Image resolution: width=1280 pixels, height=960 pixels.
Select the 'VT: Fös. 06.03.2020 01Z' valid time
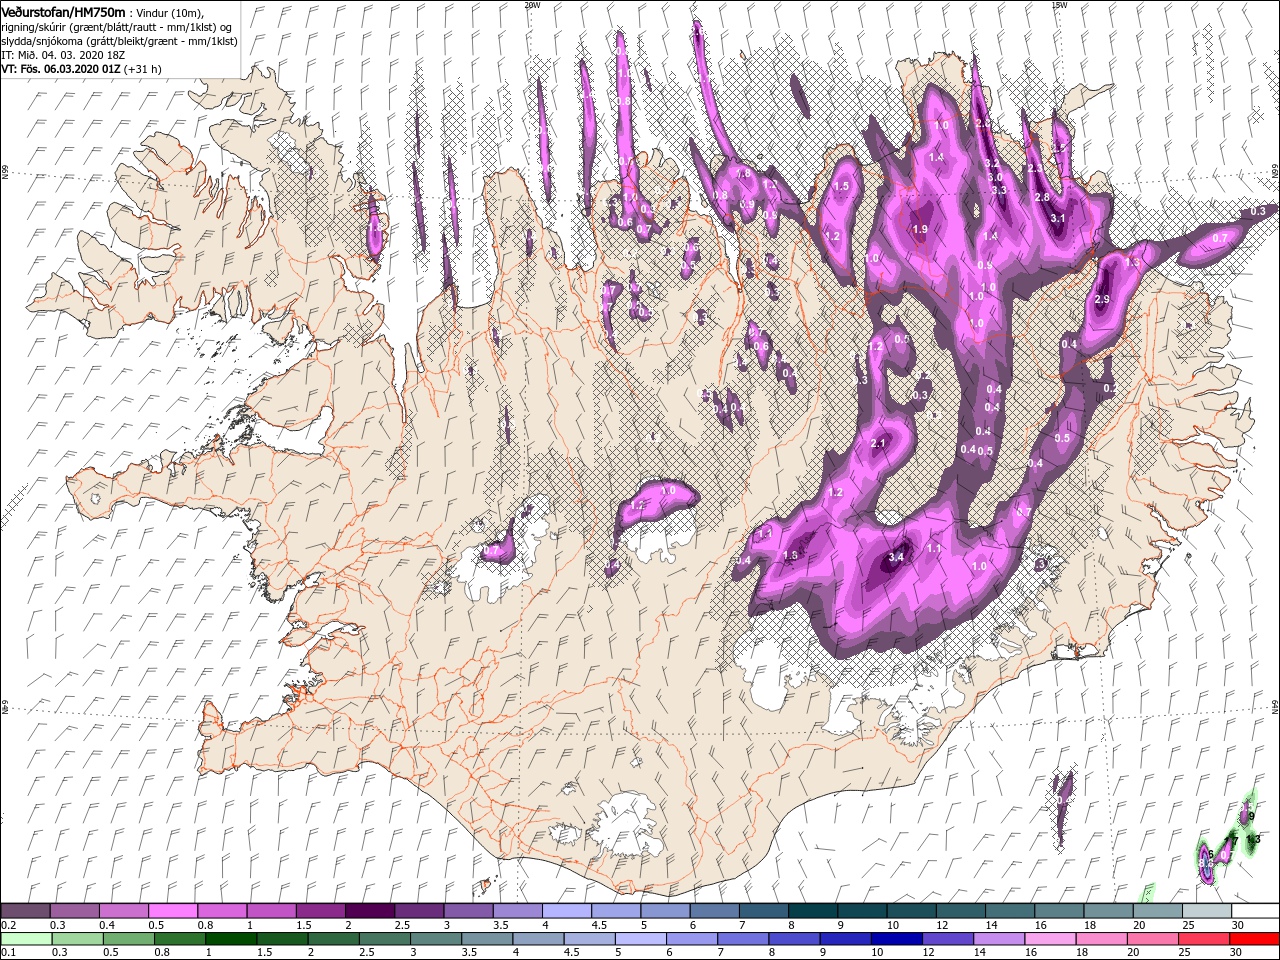pyautogui.click(x=60, y=69)
